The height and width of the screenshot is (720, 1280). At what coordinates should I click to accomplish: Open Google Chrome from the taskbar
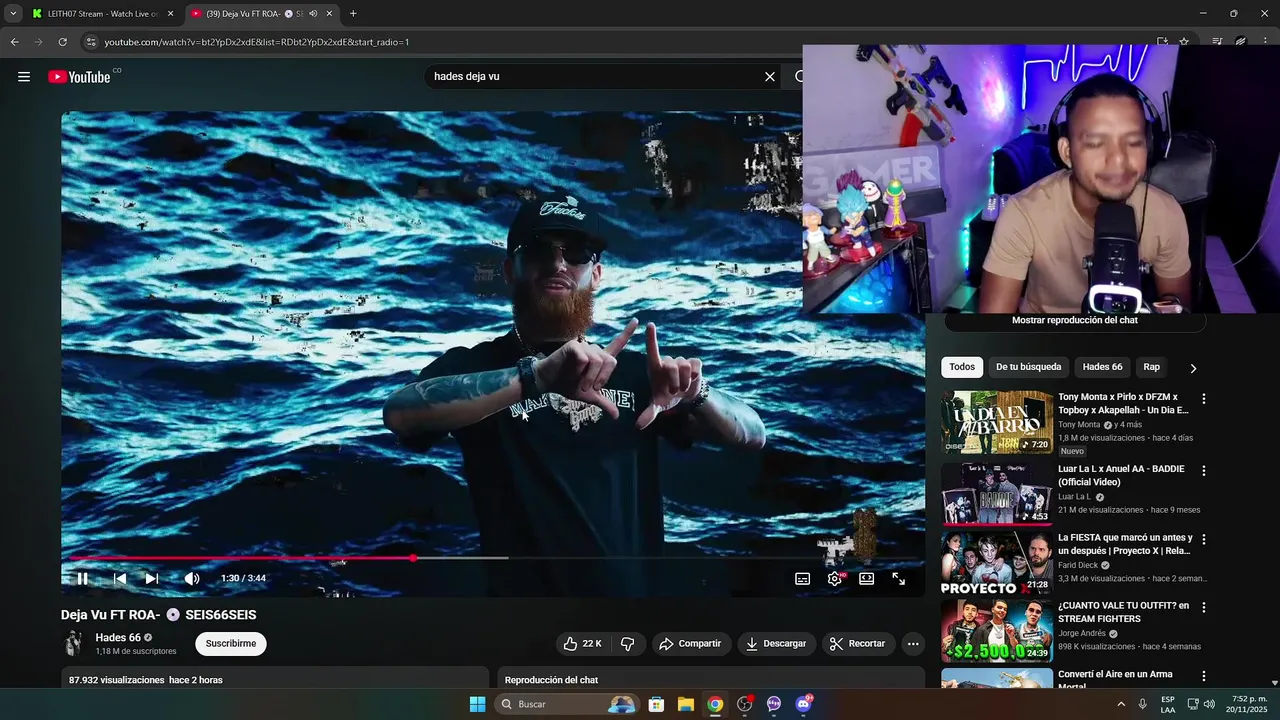[715, 704]
